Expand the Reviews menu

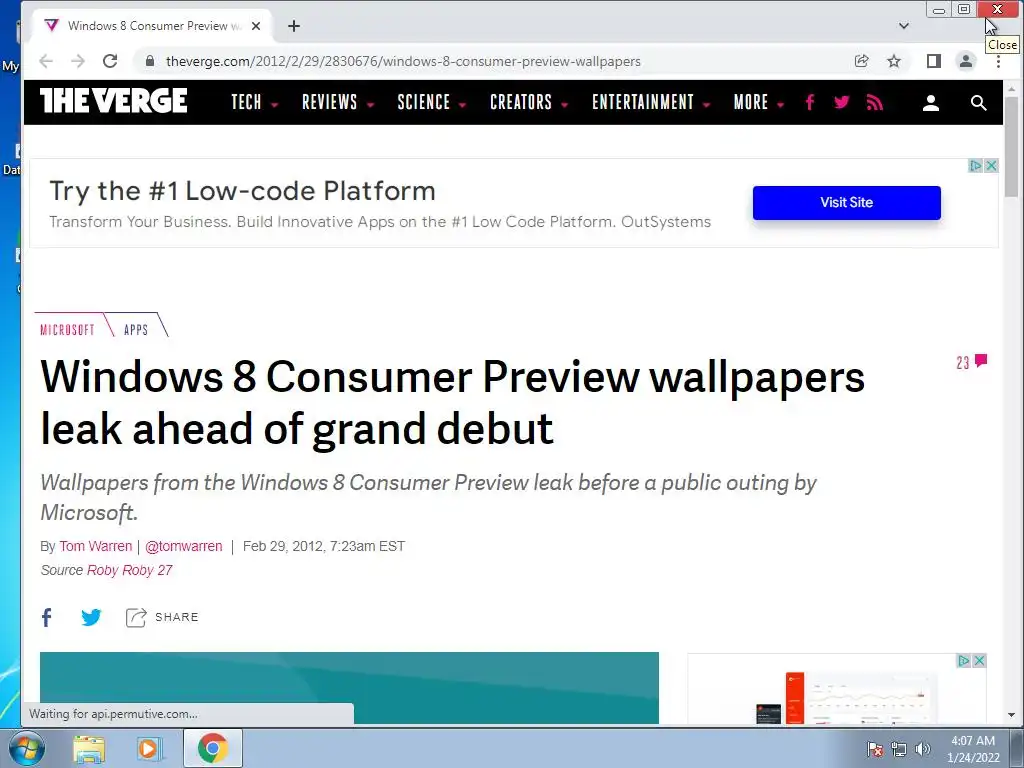(337, 103)
